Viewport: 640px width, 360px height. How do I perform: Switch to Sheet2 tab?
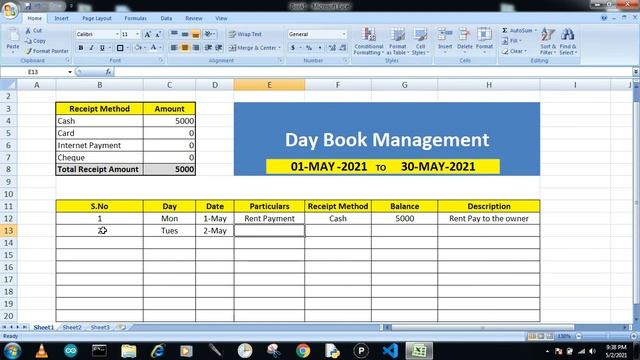pos(72,327)
